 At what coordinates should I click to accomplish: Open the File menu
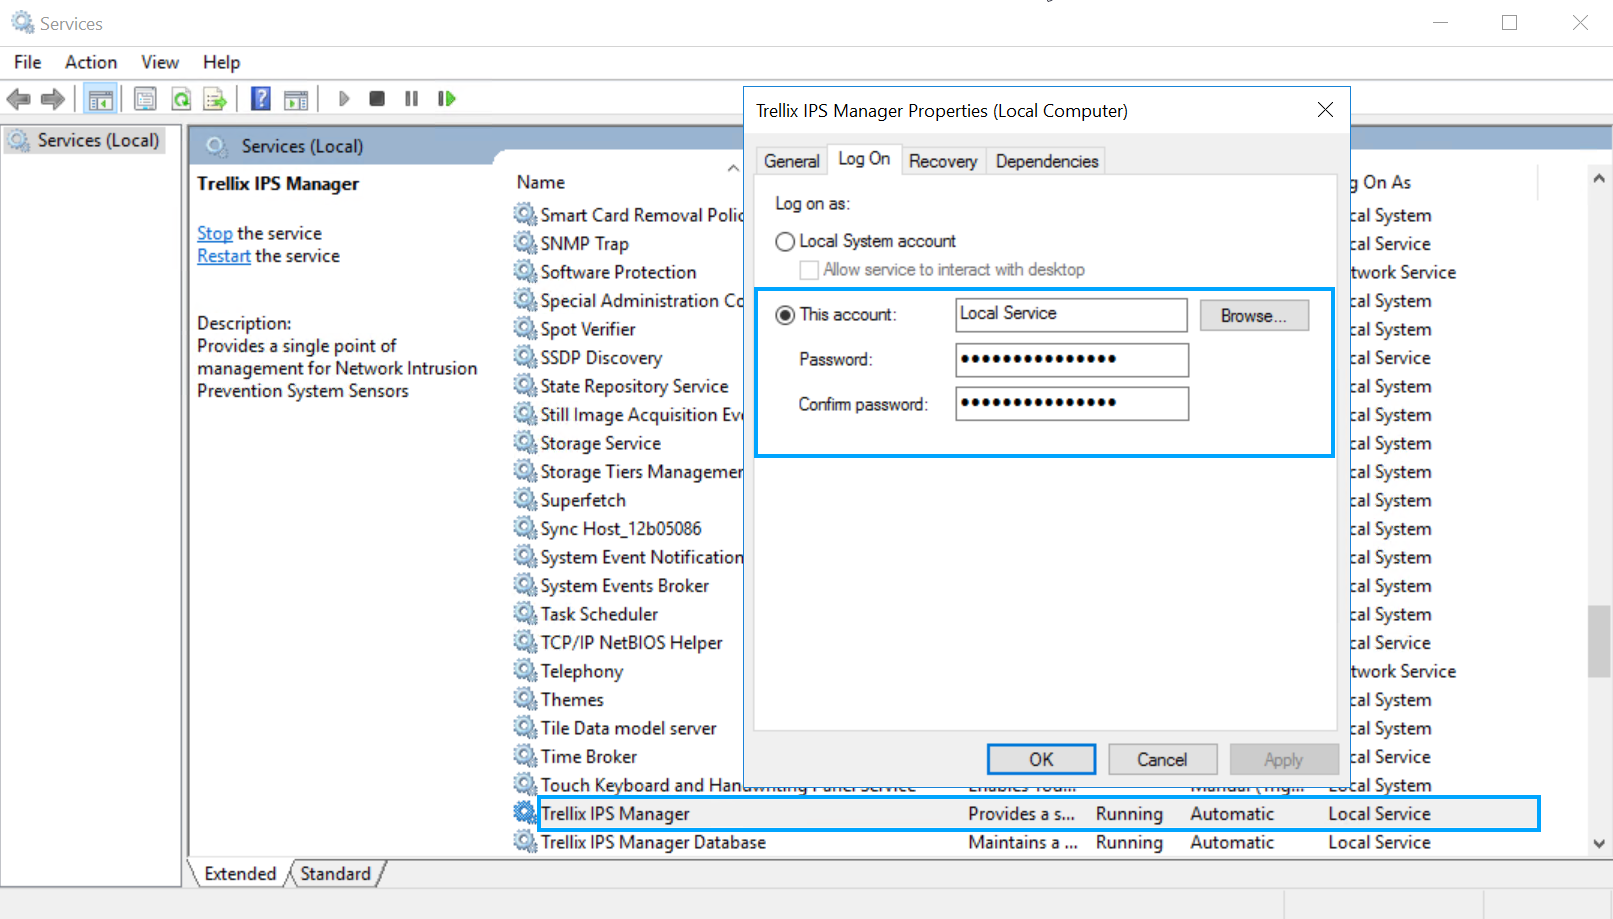click(28, 62)
